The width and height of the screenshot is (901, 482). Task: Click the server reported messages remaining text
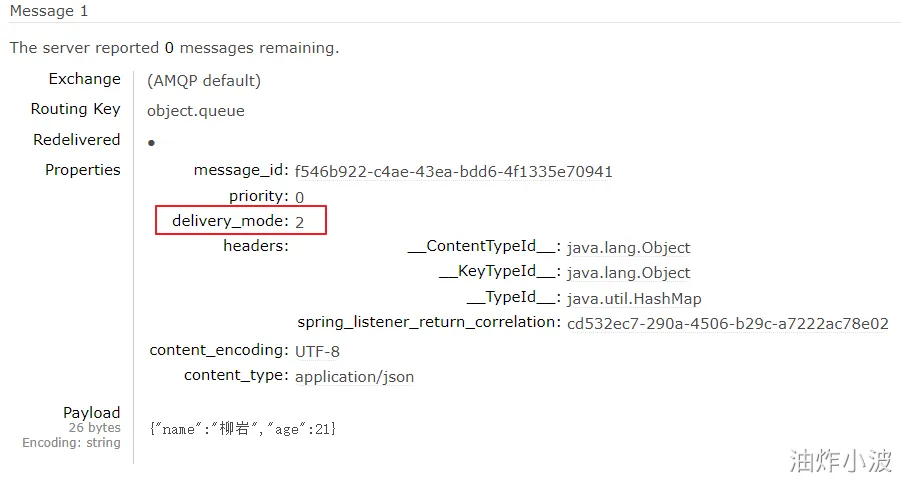point(174,47)
